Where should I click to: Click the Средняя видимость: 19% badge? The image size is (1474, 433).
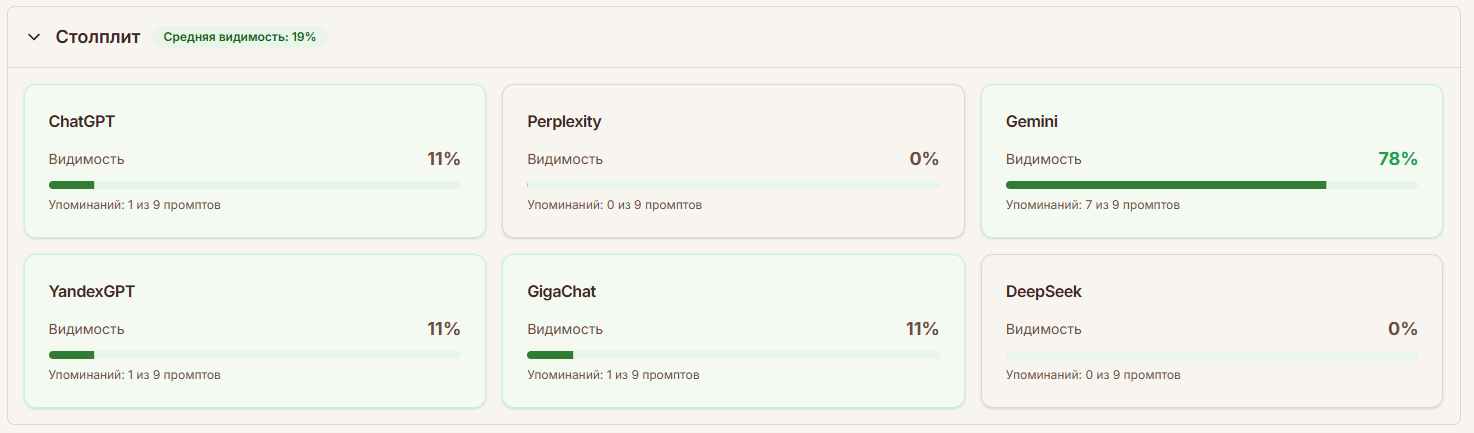coord(239,37)
